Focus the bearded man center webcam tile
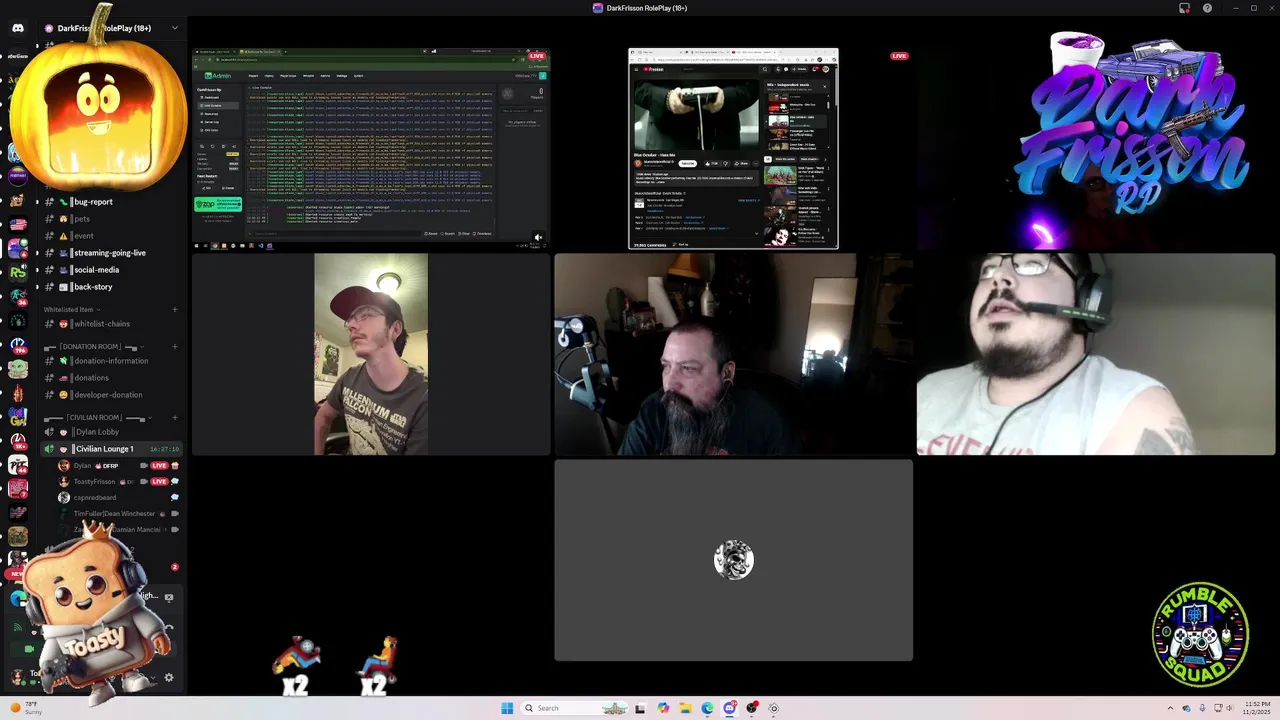 pyautogui.click(x=734, y=354)
